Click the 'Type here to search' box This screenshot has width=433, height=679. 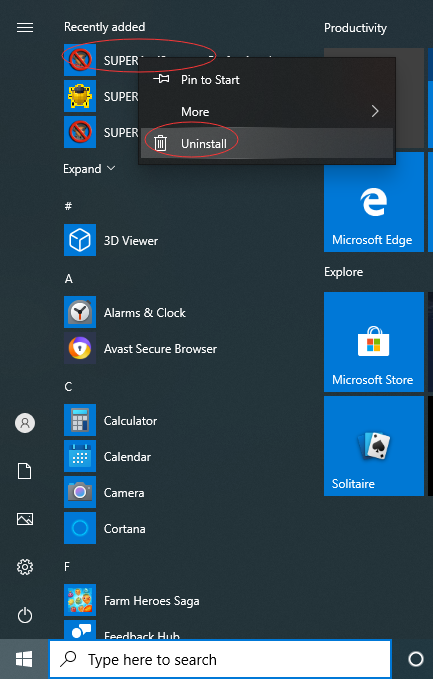[x=220, y=660]
